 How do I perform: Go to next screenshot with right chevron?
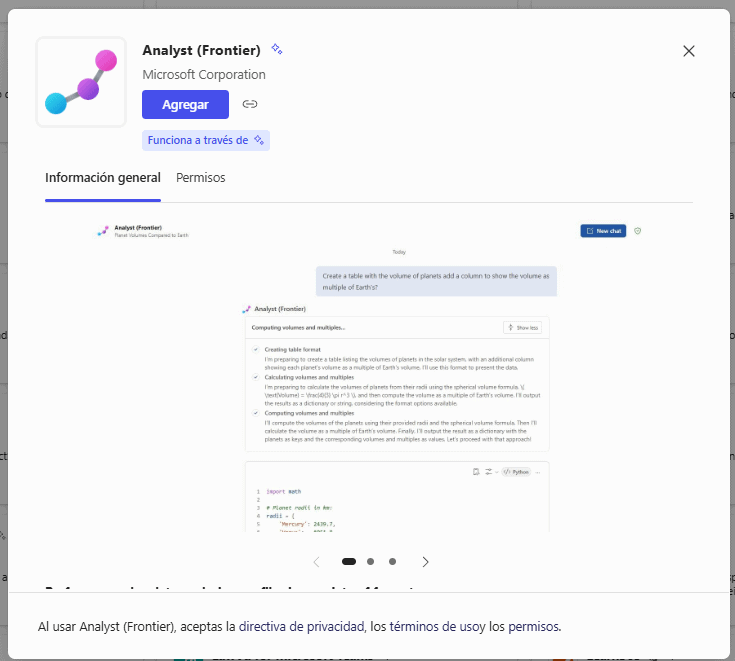[x=425, y=562]
